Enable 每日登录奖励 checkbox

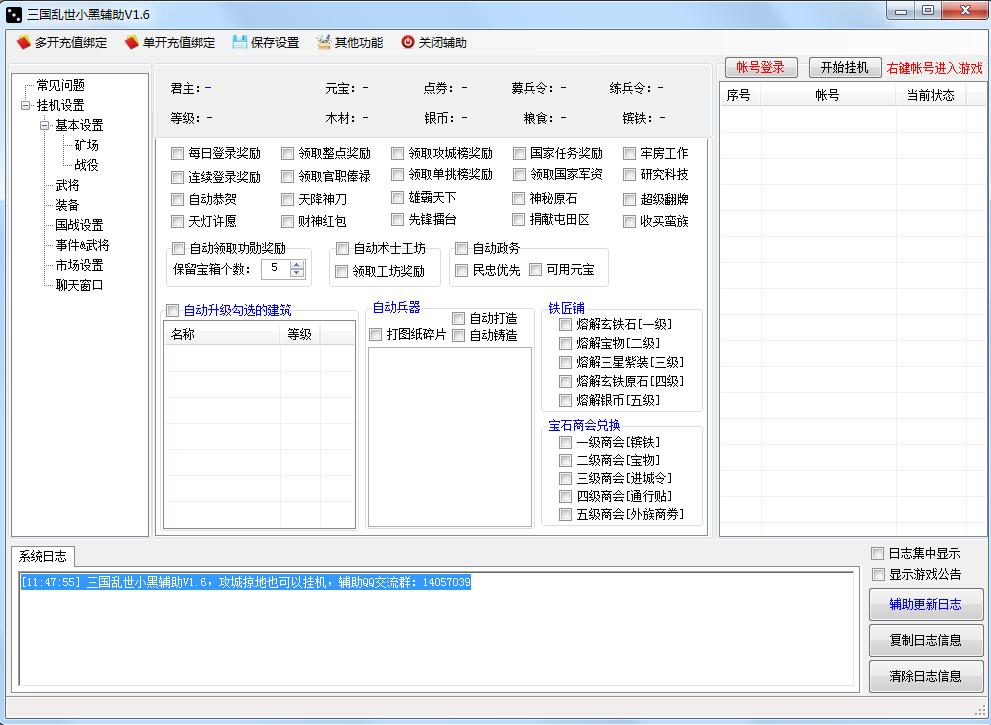tap(178, 154)
